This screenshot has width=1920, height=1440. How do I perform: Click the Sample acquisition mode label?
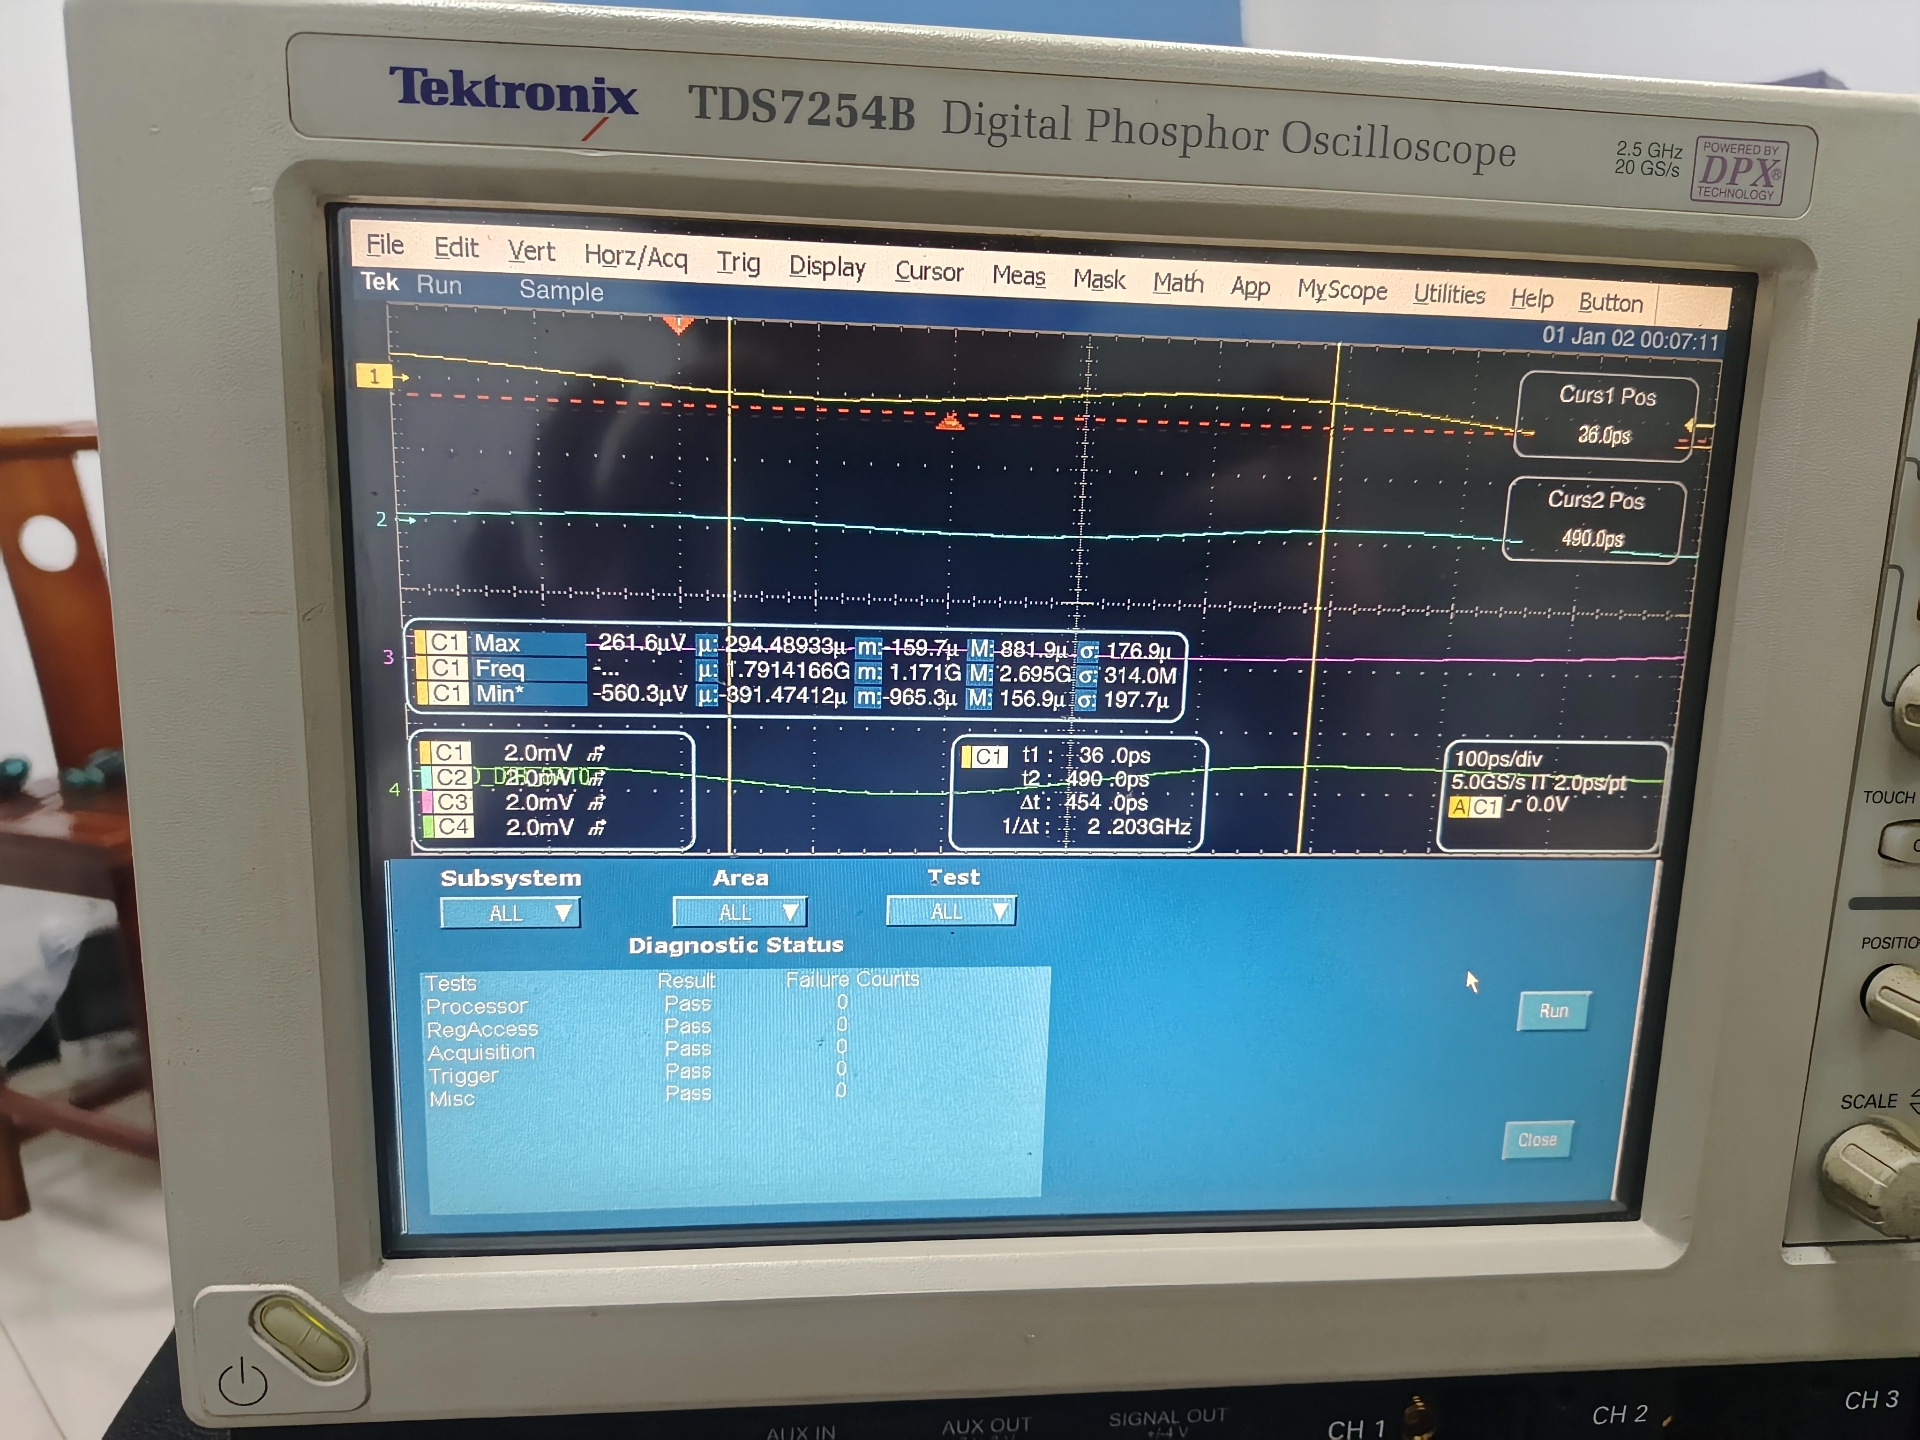[561, 291]
